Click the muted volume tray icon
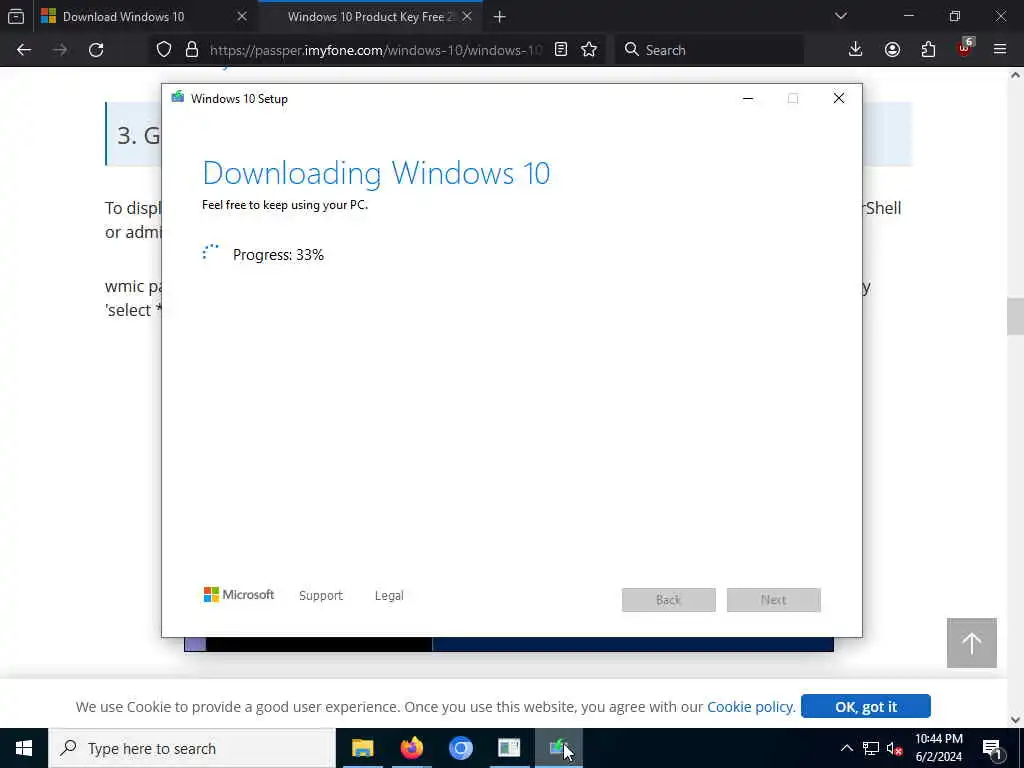Image resolution: width=1024 pixels, height=768 pixels. point(895,748)
